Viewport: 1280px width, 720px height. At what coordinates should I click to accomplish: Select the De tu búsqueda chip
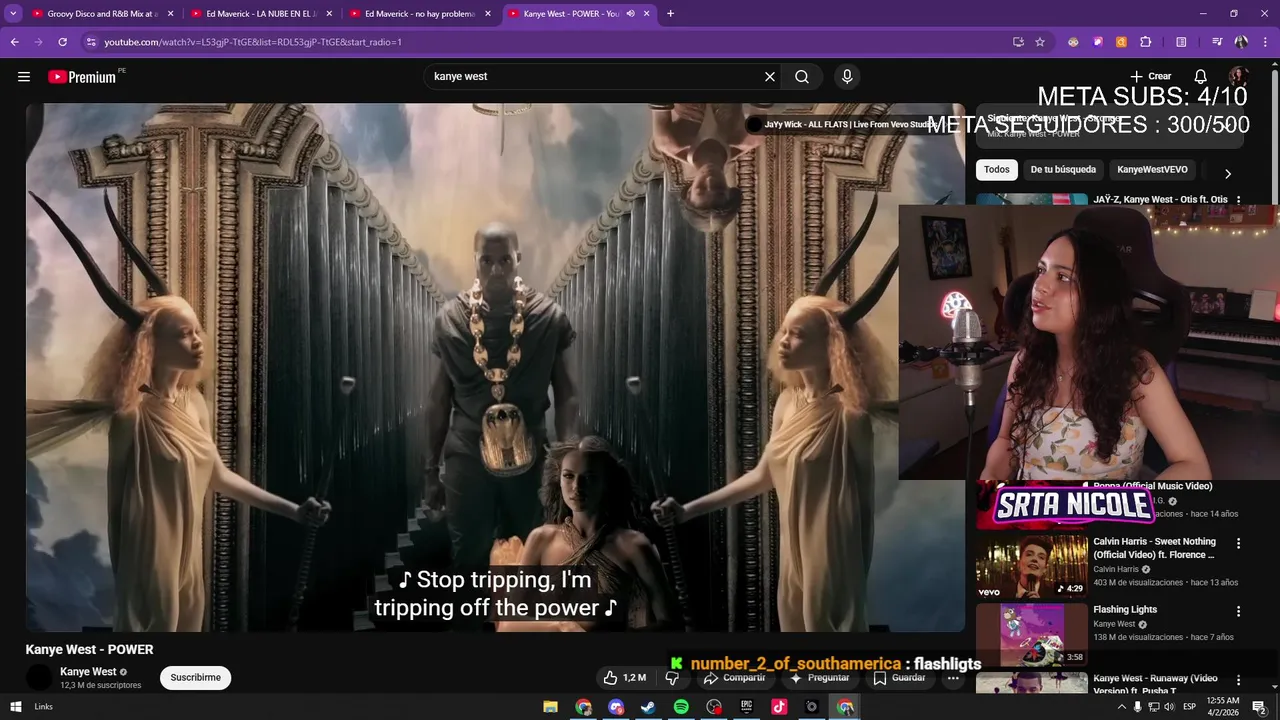1063,170
